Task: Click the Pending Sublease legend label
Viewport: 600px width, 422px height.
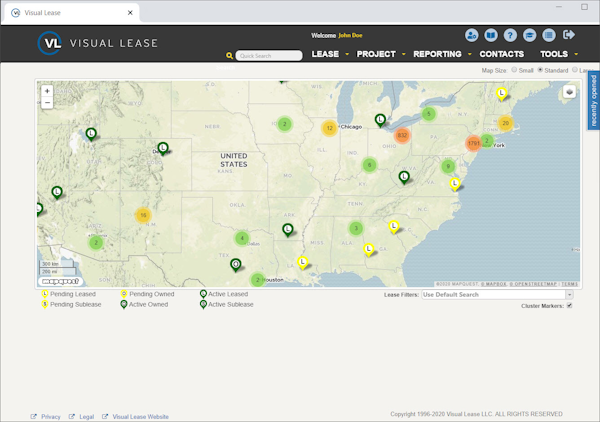Action: pyautogui.click(x=75, y=304)
